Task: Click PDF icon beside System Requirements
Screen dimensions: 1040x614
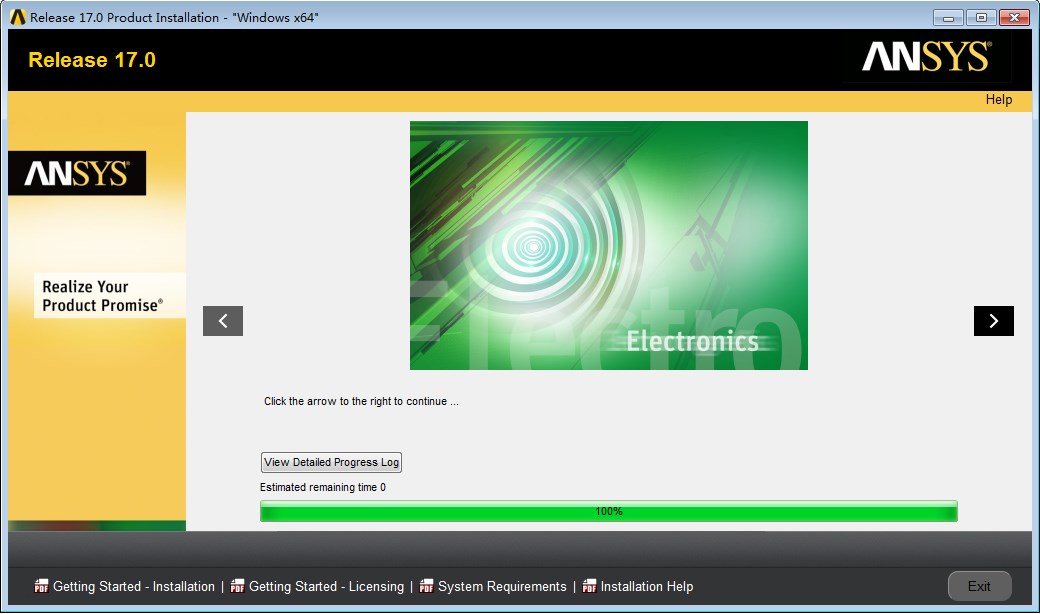Action: tap(427, 586)
